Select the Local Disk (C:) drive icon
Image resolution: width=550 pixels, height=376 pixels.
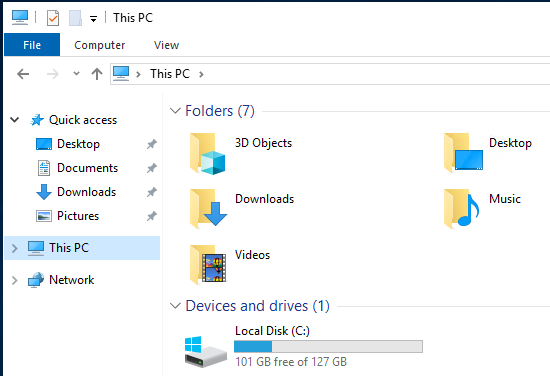tap(206, 351)
